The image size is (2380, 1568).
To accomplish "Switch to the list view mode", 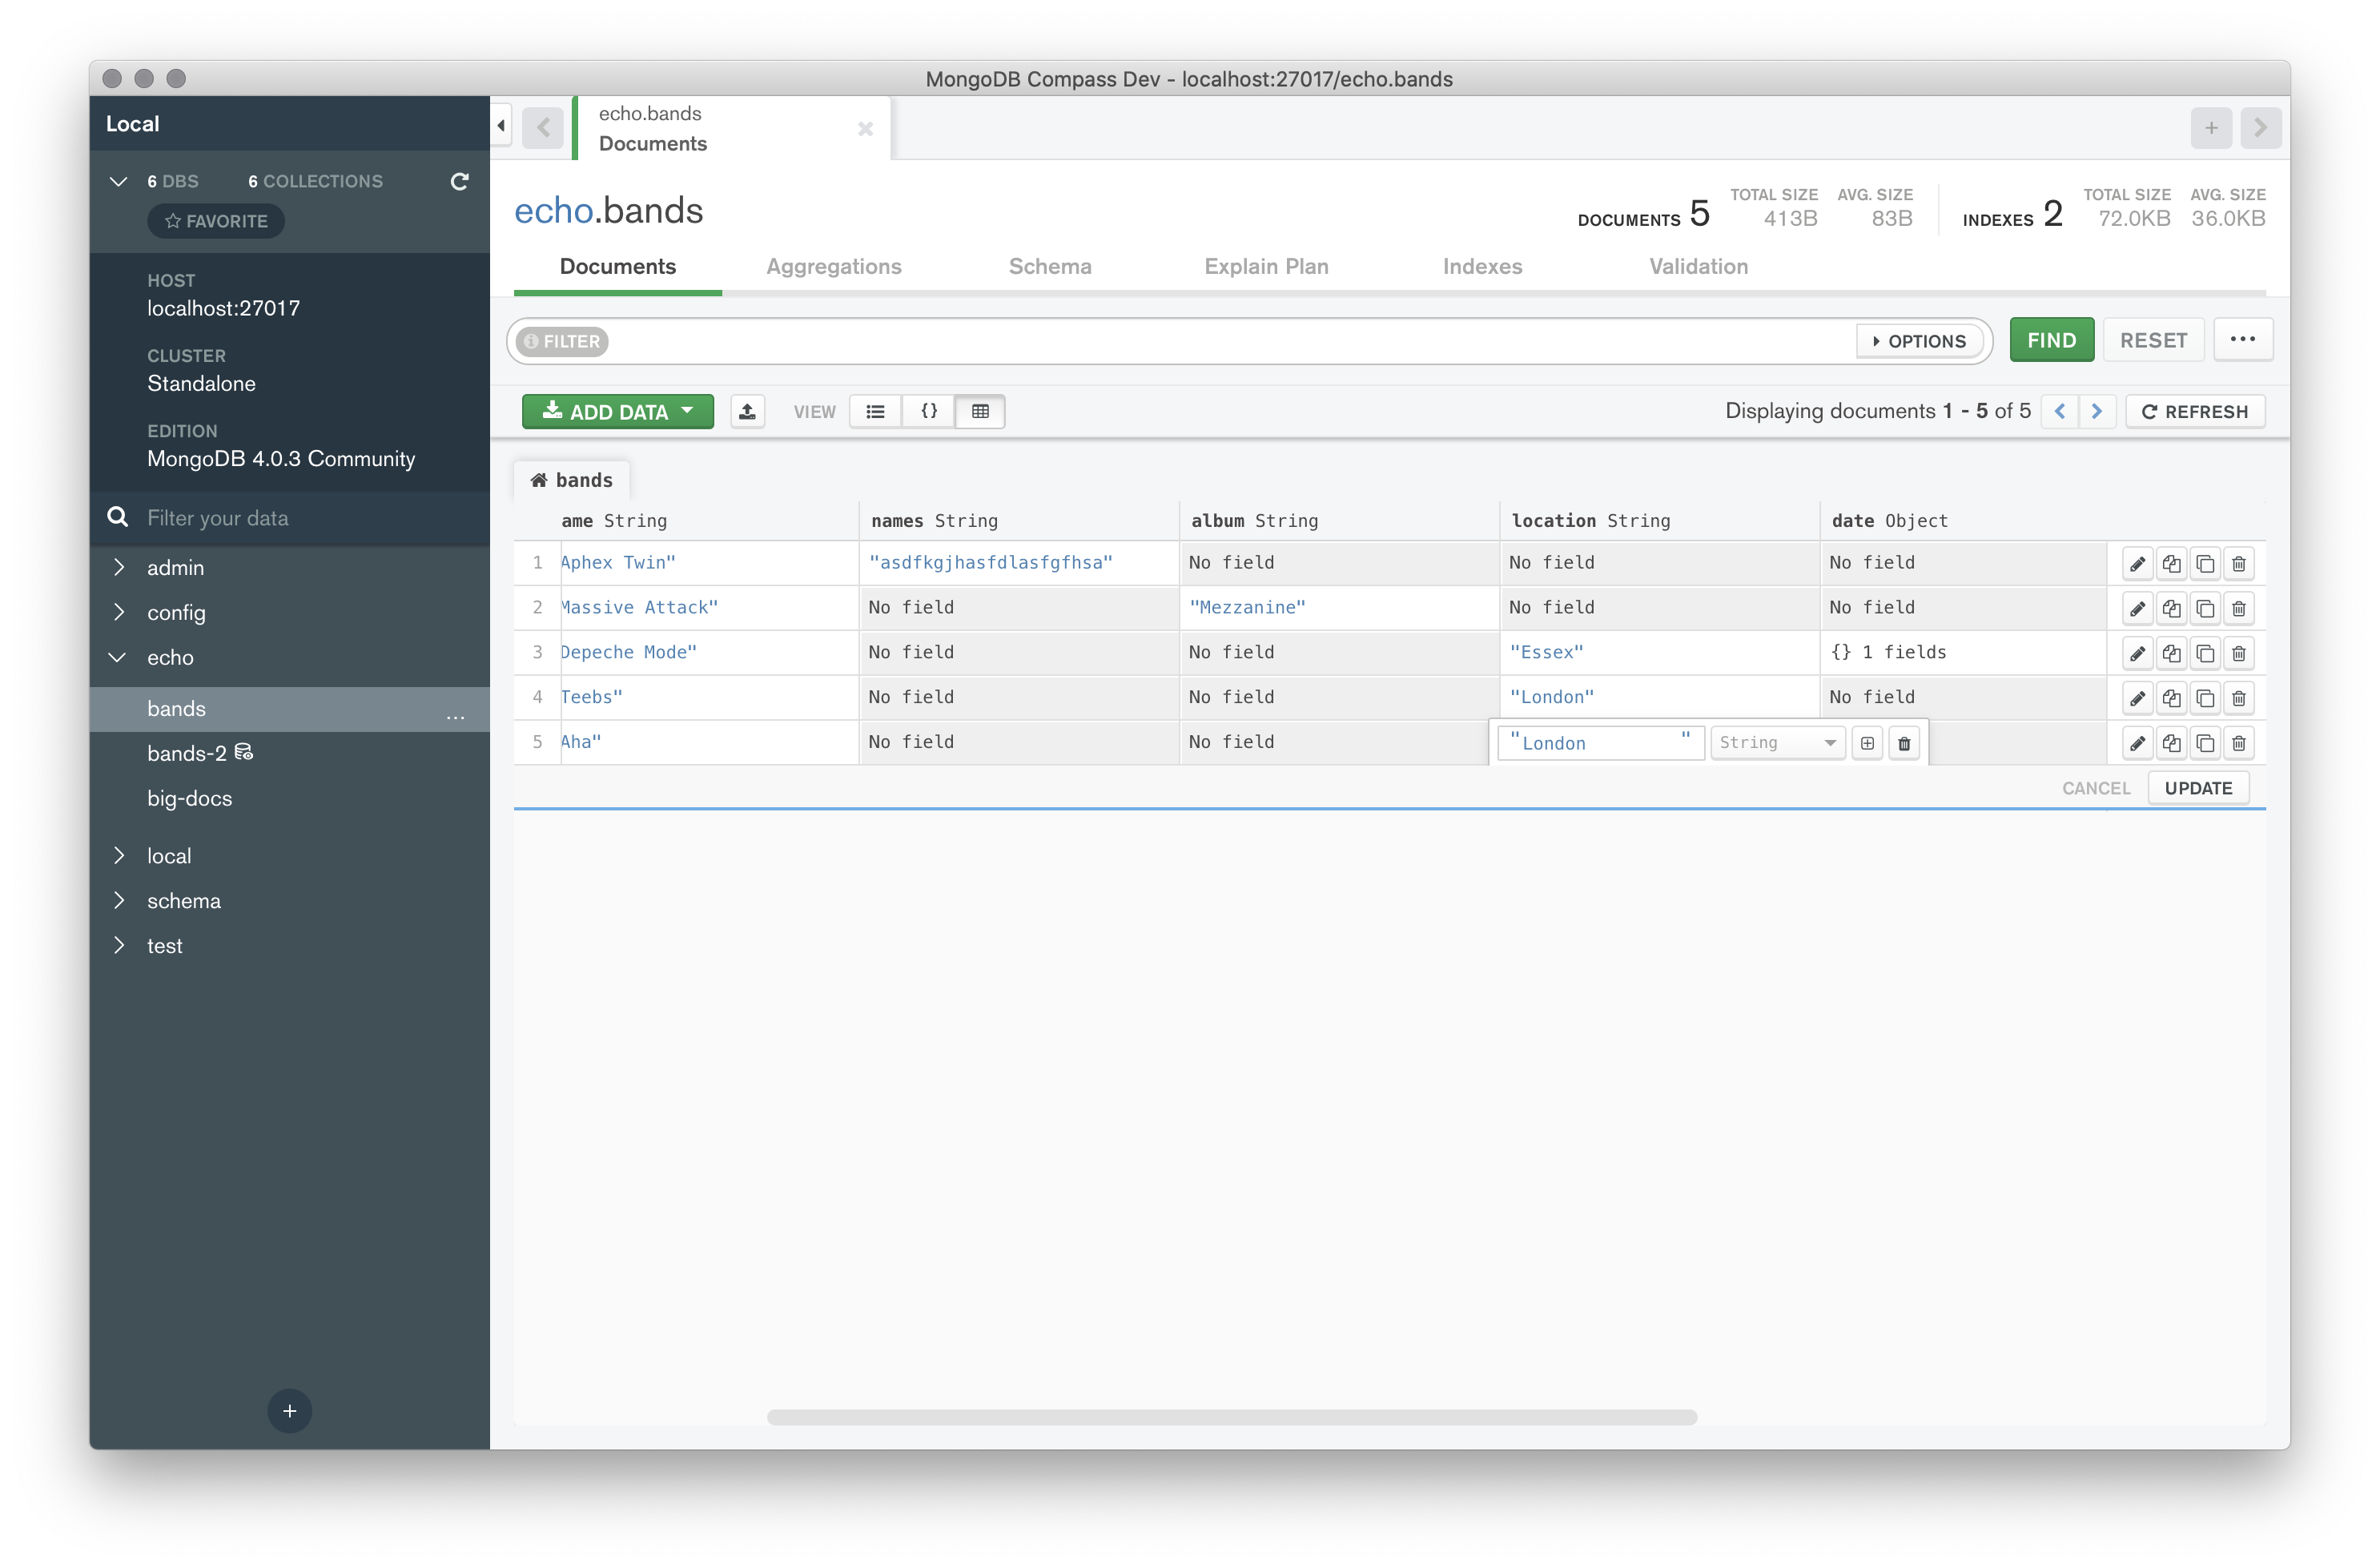I will [875, 412].
